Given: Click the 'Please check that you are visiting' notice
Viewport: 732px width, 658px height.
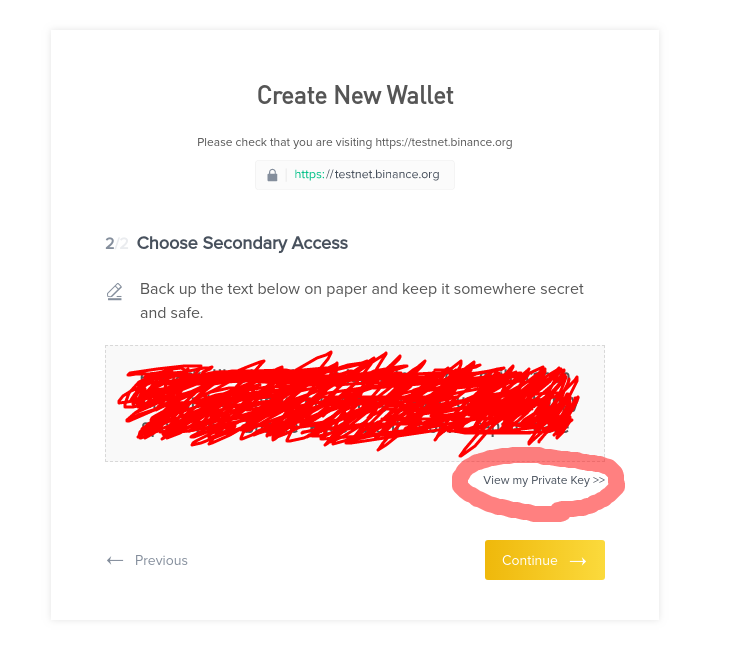Looking at the screenshot, I should click(x=355, y=142).
